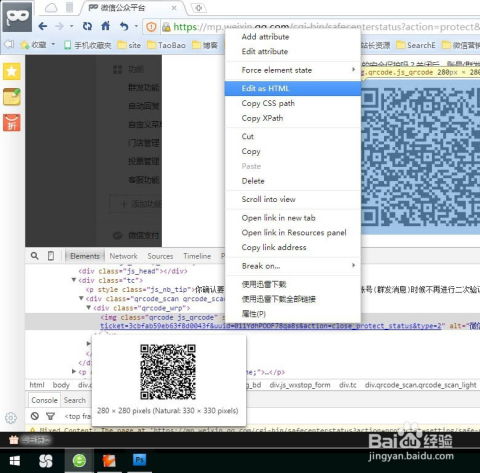Image resolution: width=480 pixels, height=473 pixels.
Task: Open the 博客 bookmarks folder
Action: tap(205, 45)
